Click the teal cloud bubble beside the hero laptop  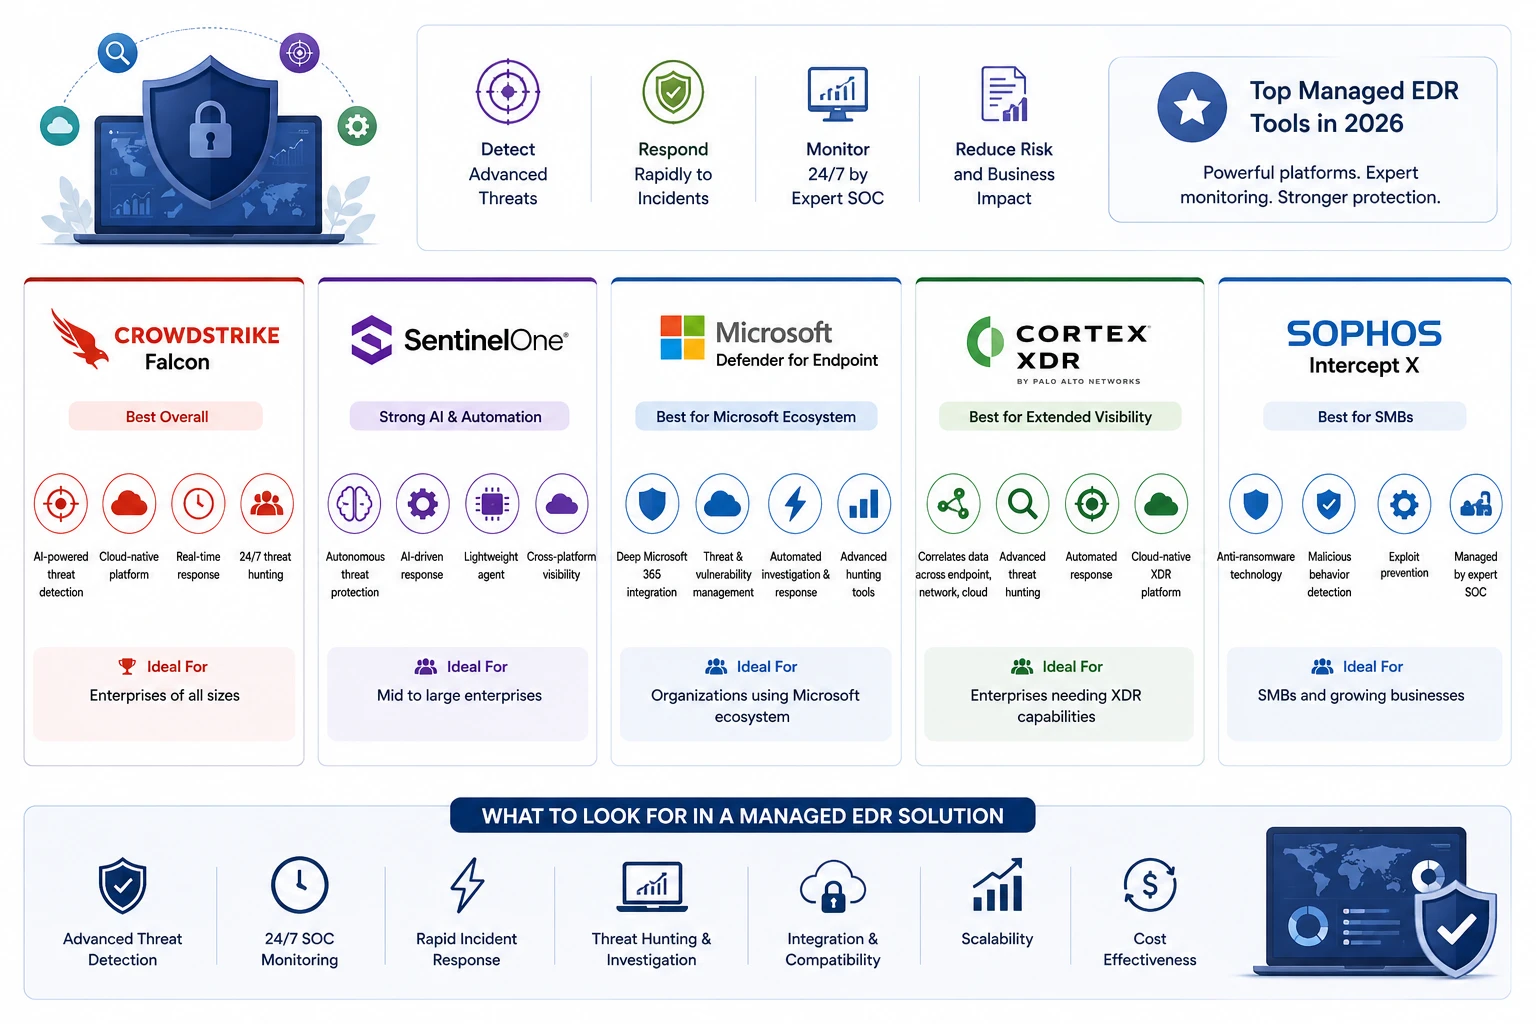60,126
